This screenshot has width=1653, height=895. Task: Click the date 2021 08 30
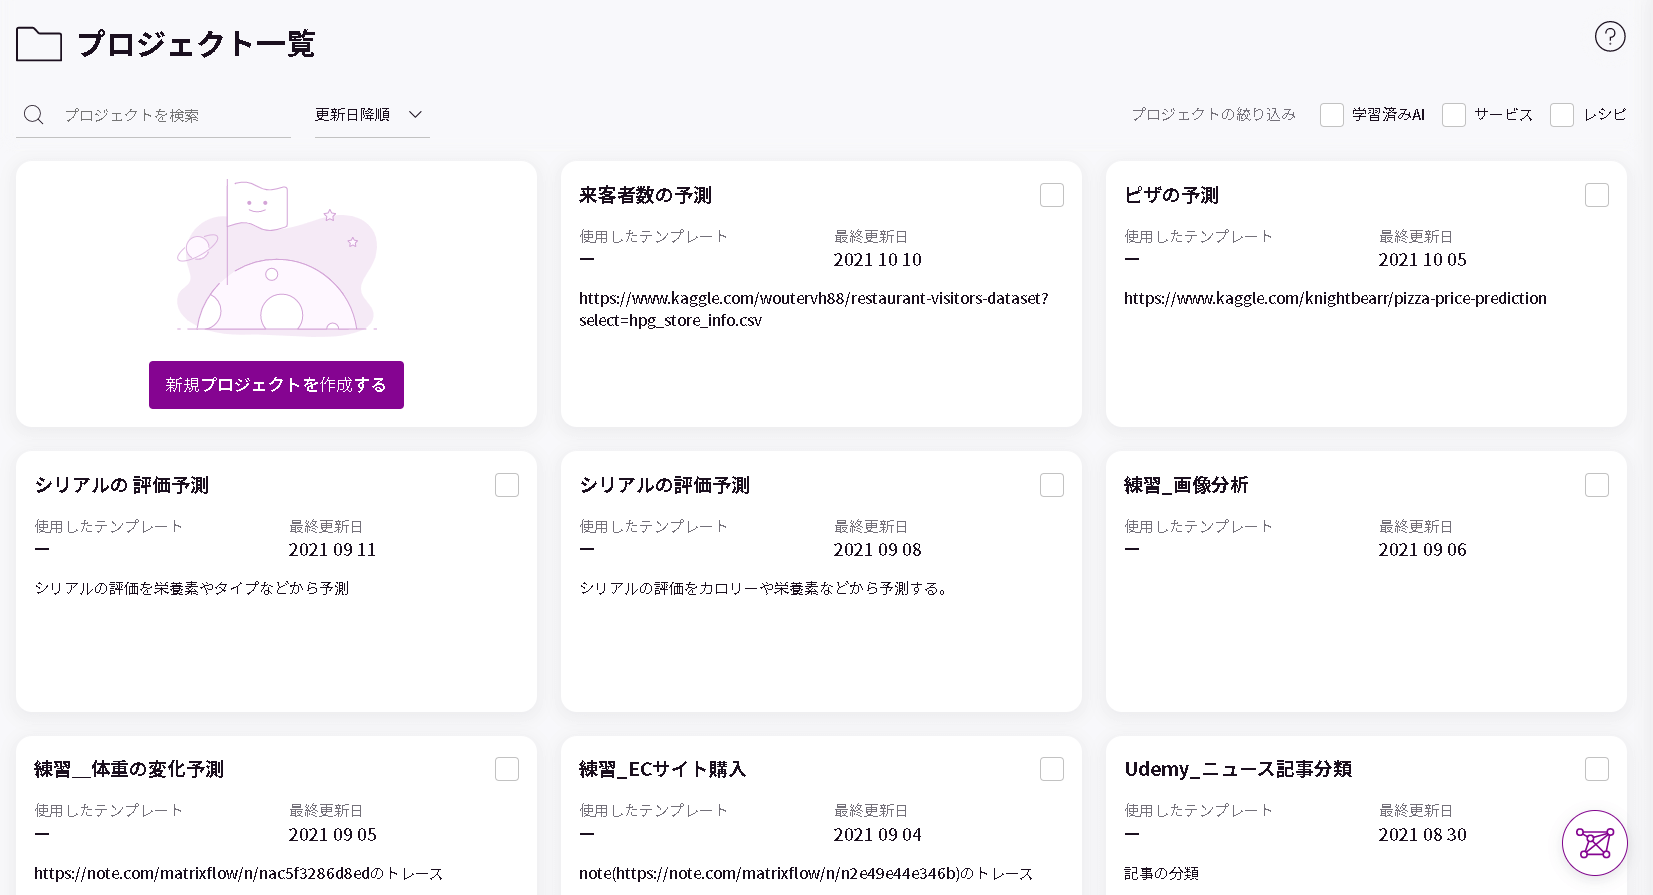pyautogui.click(x=1422, y=835)
